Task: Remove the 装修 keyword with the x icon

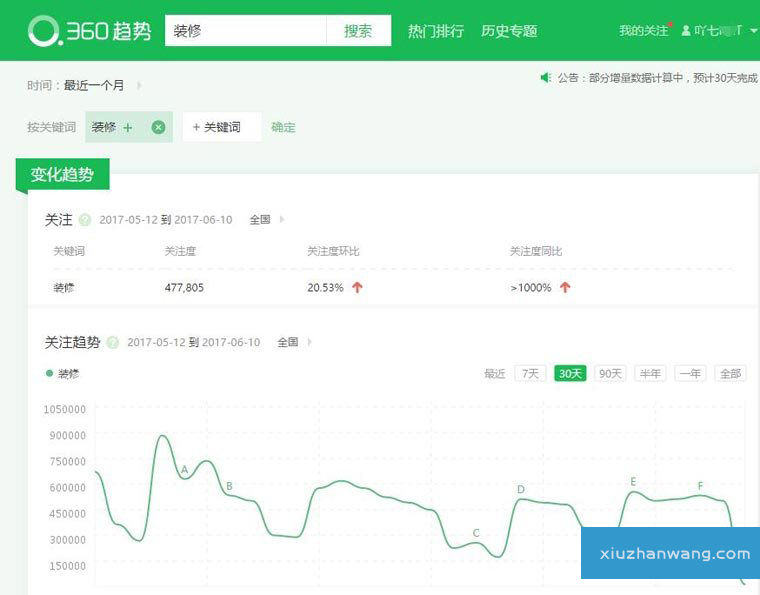Action: point(158,127)
